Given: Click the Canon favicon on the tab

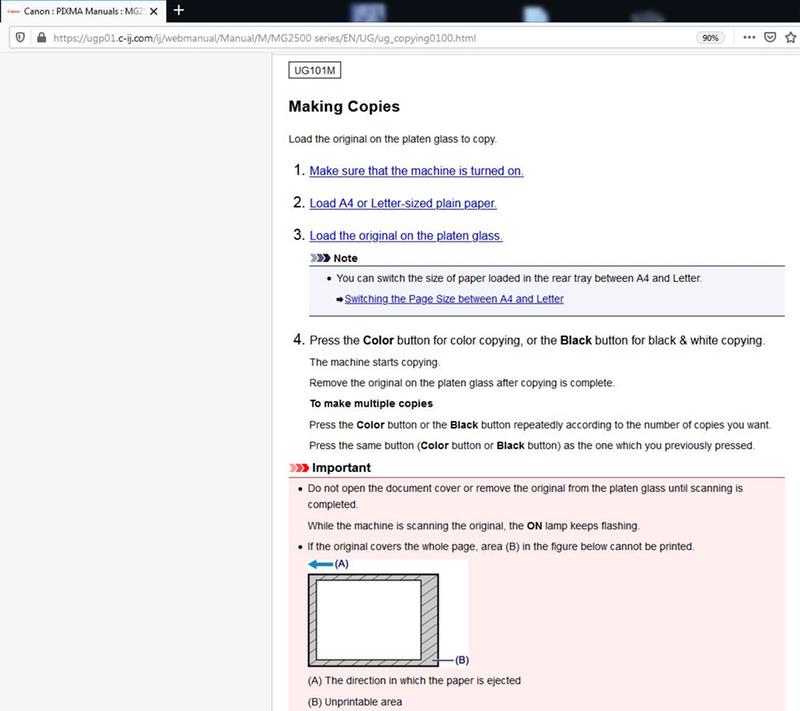Looking at the screenshot, I should [x=13, y=11].
